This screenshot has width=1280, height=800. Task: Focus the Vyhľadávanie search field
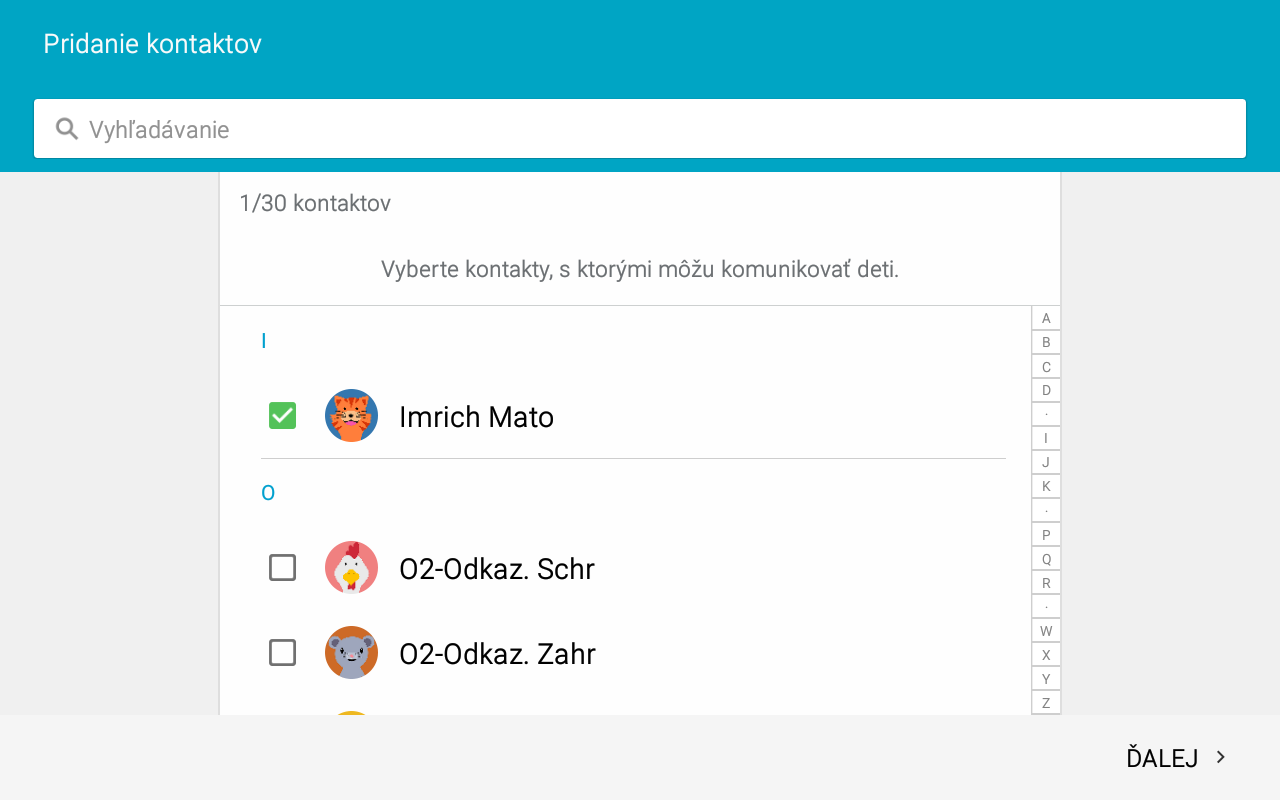tap(640, 129)
